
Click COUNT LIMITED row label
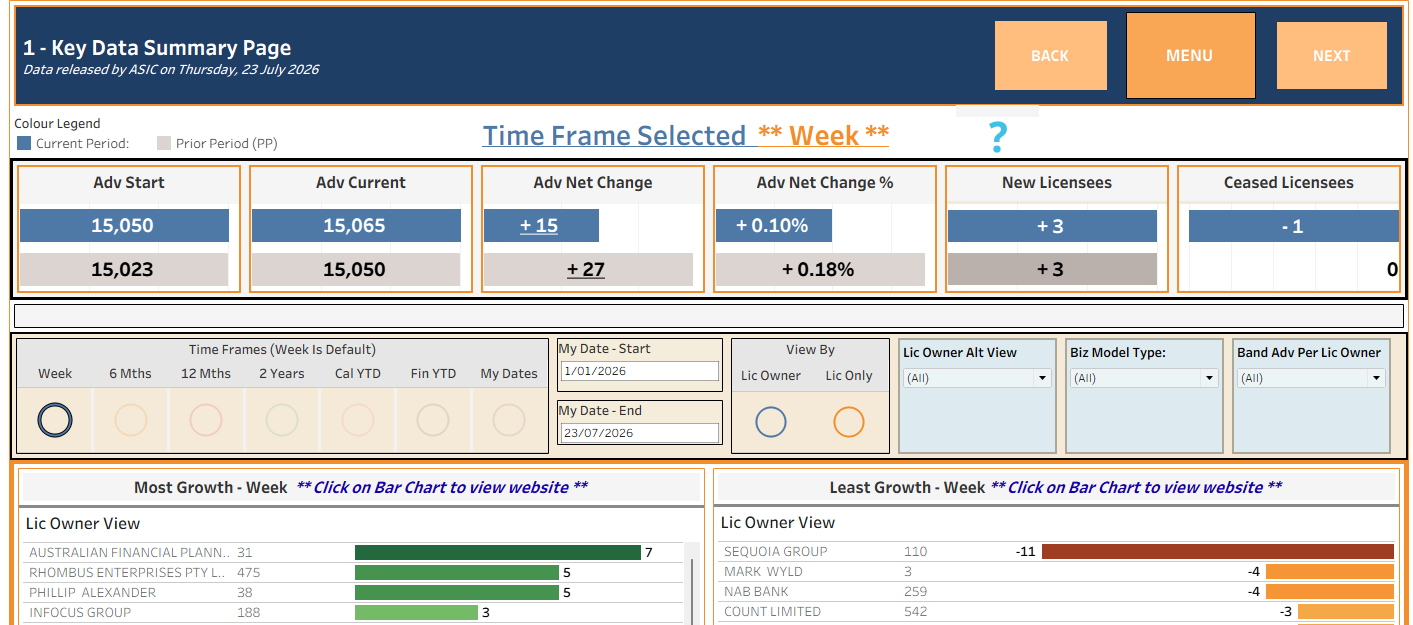click(772, 611)
